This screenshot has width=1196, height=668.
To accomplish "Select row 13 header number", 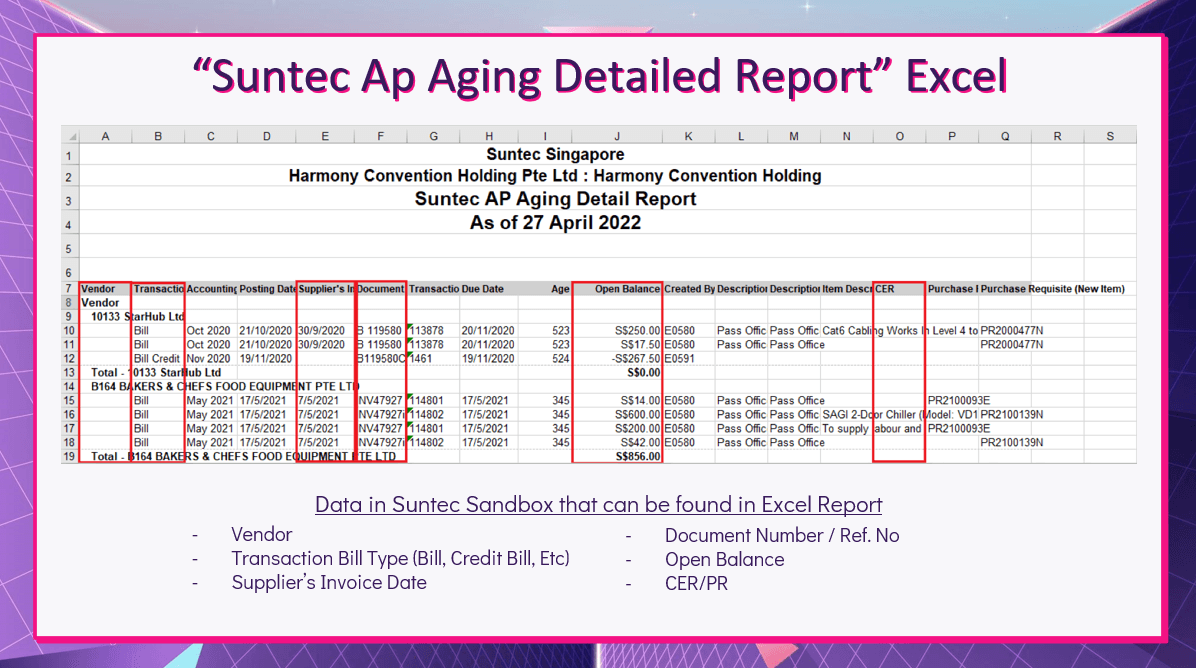I will click(69, 373).
